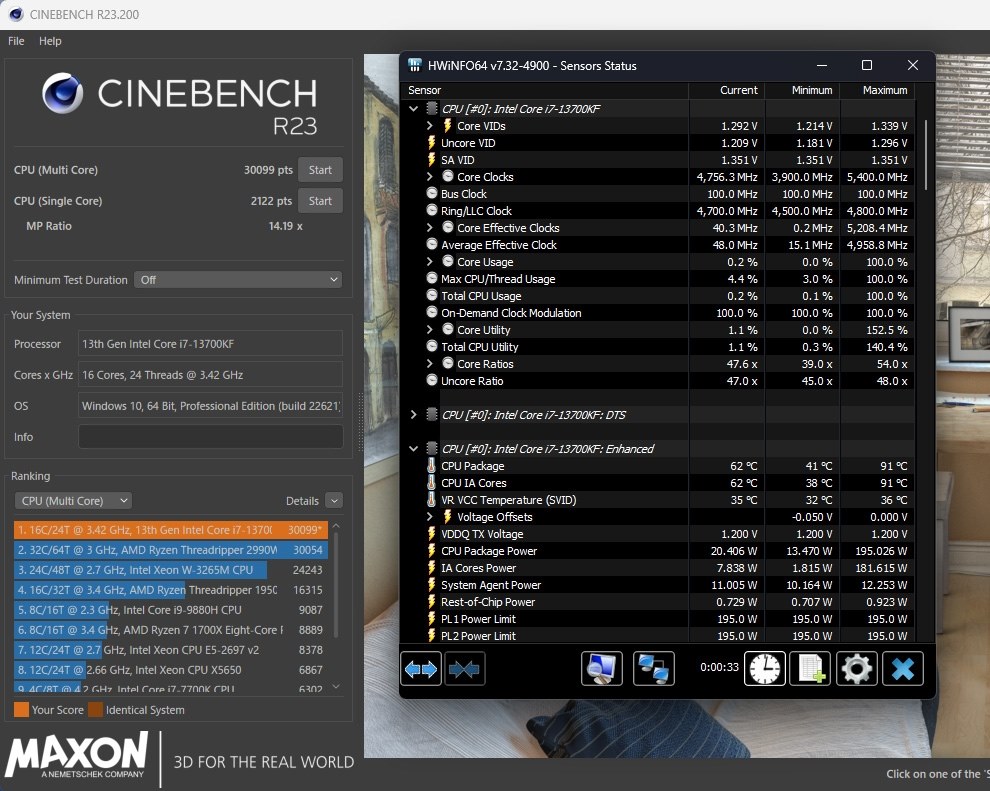Select the Core i9-9880H ranking entry
The image size is (990, 791).
click(170, 610)
